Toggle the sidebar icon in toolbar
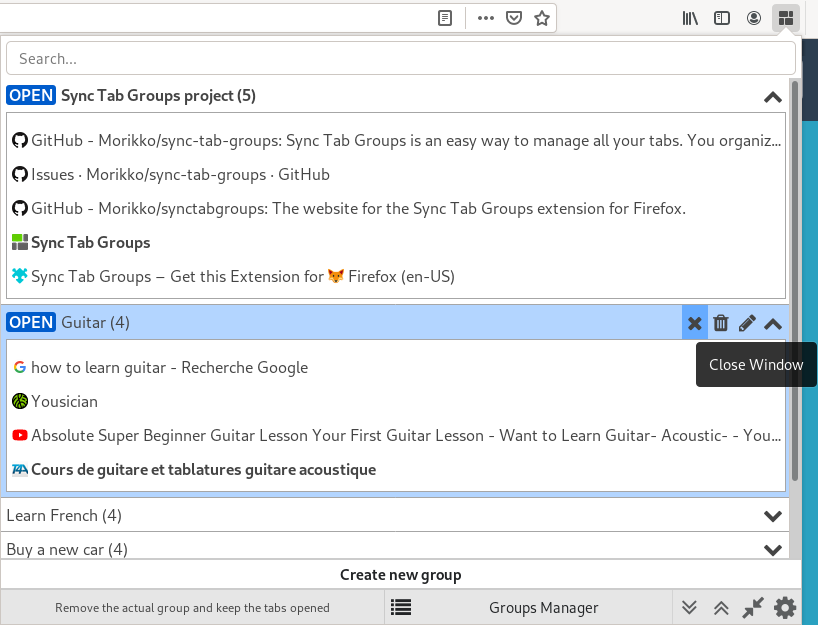818x625 pixels. coord(722,18)
